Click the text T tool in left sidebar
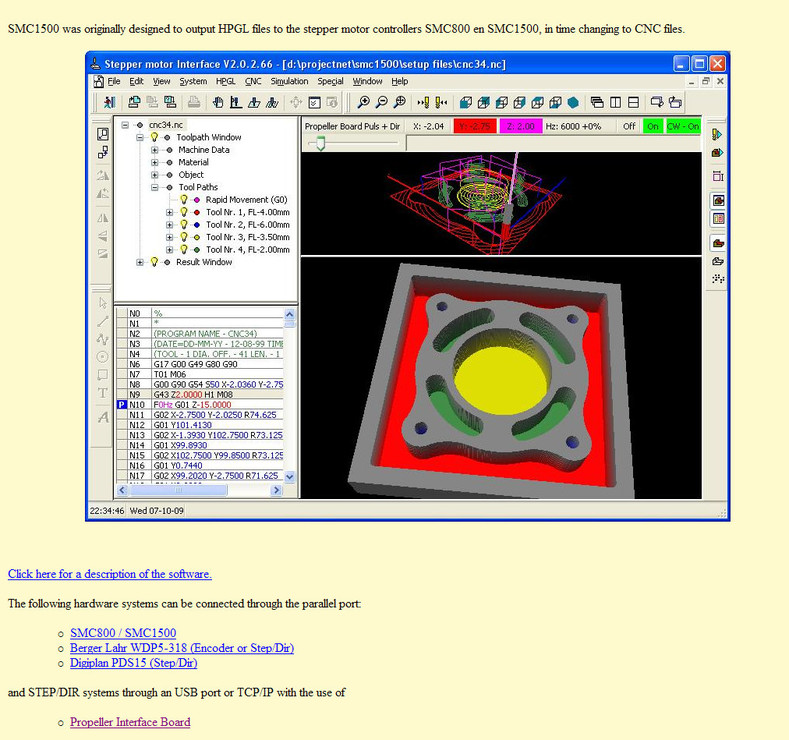 103,393
